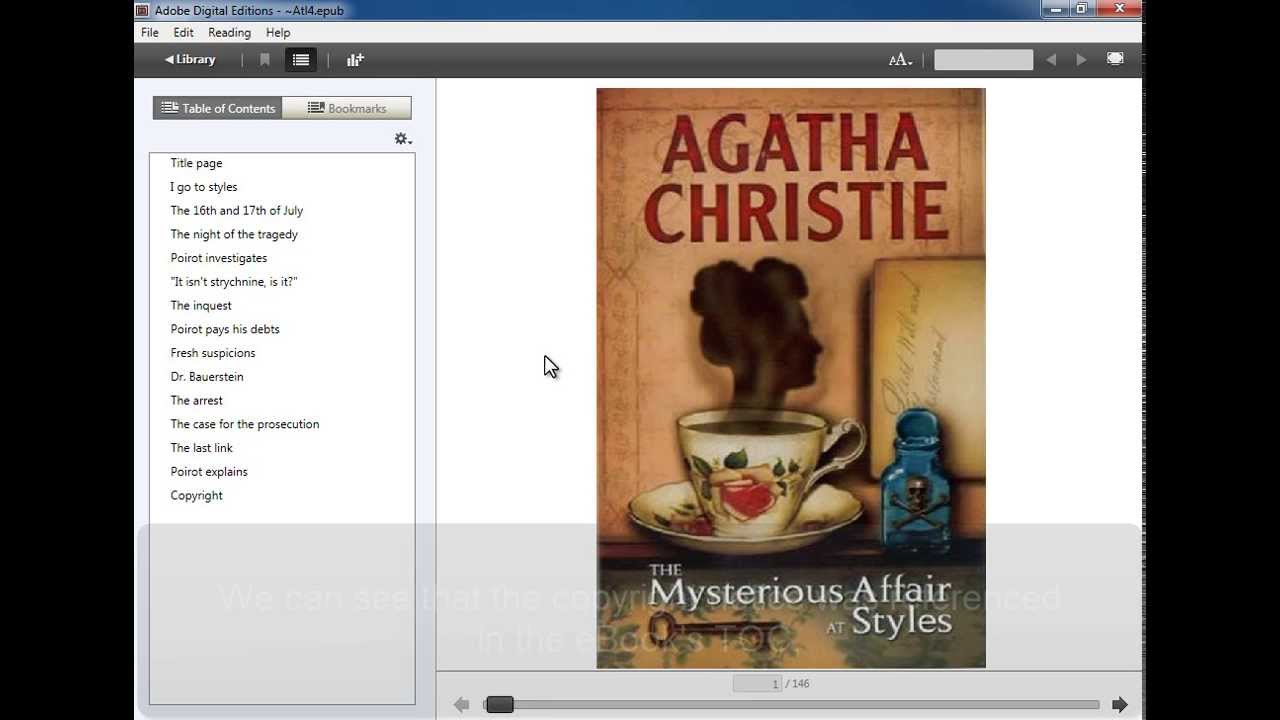This screenshot has height=720, width=1280.
Task: Click the page number input box
Action: pyautogui.click(x=757, y=684)
